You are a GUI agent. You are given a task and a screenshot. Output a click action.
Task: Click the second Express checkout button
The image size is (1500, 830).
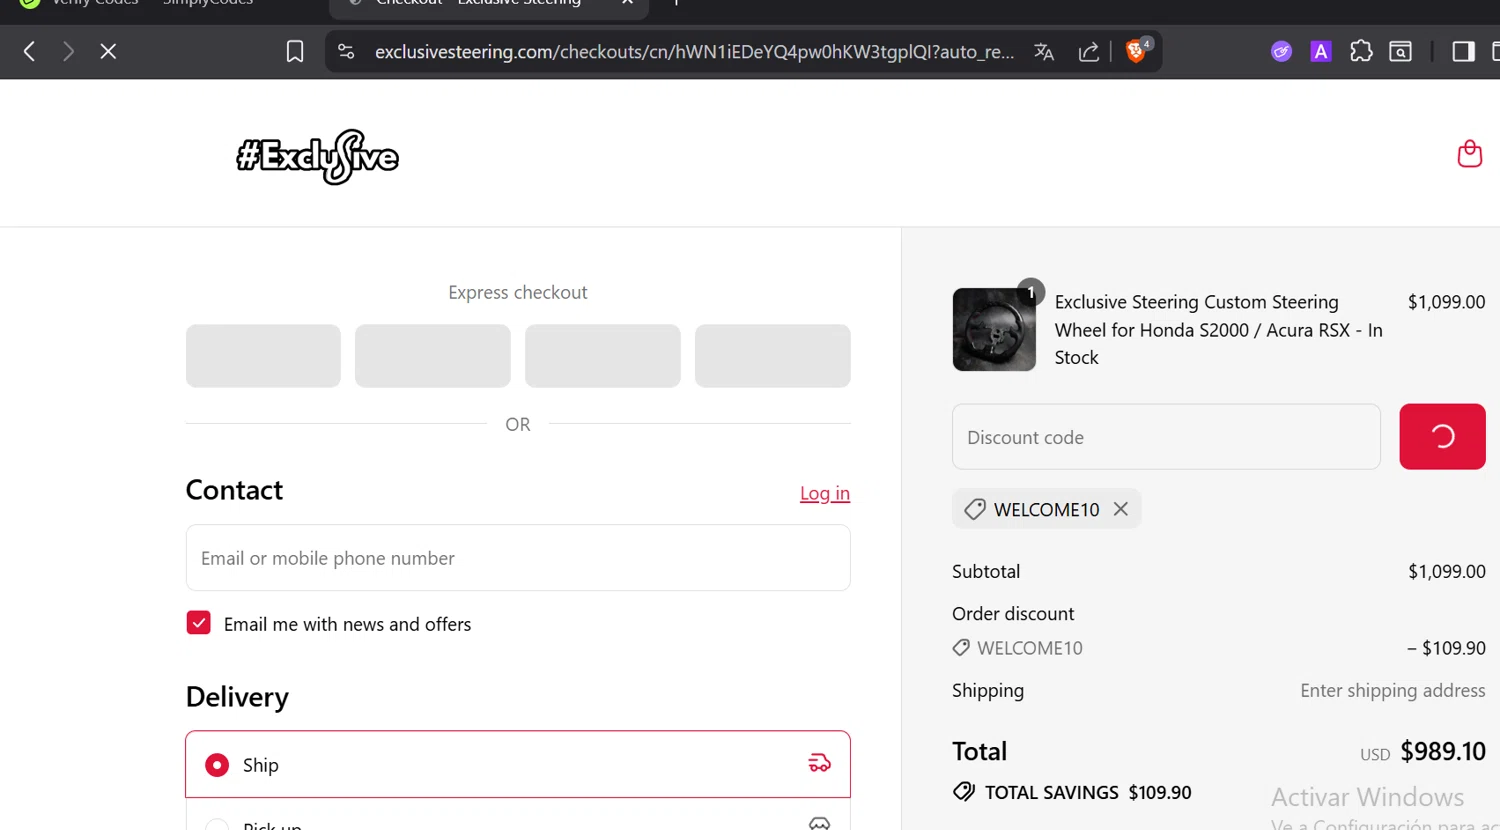point(433,355)
